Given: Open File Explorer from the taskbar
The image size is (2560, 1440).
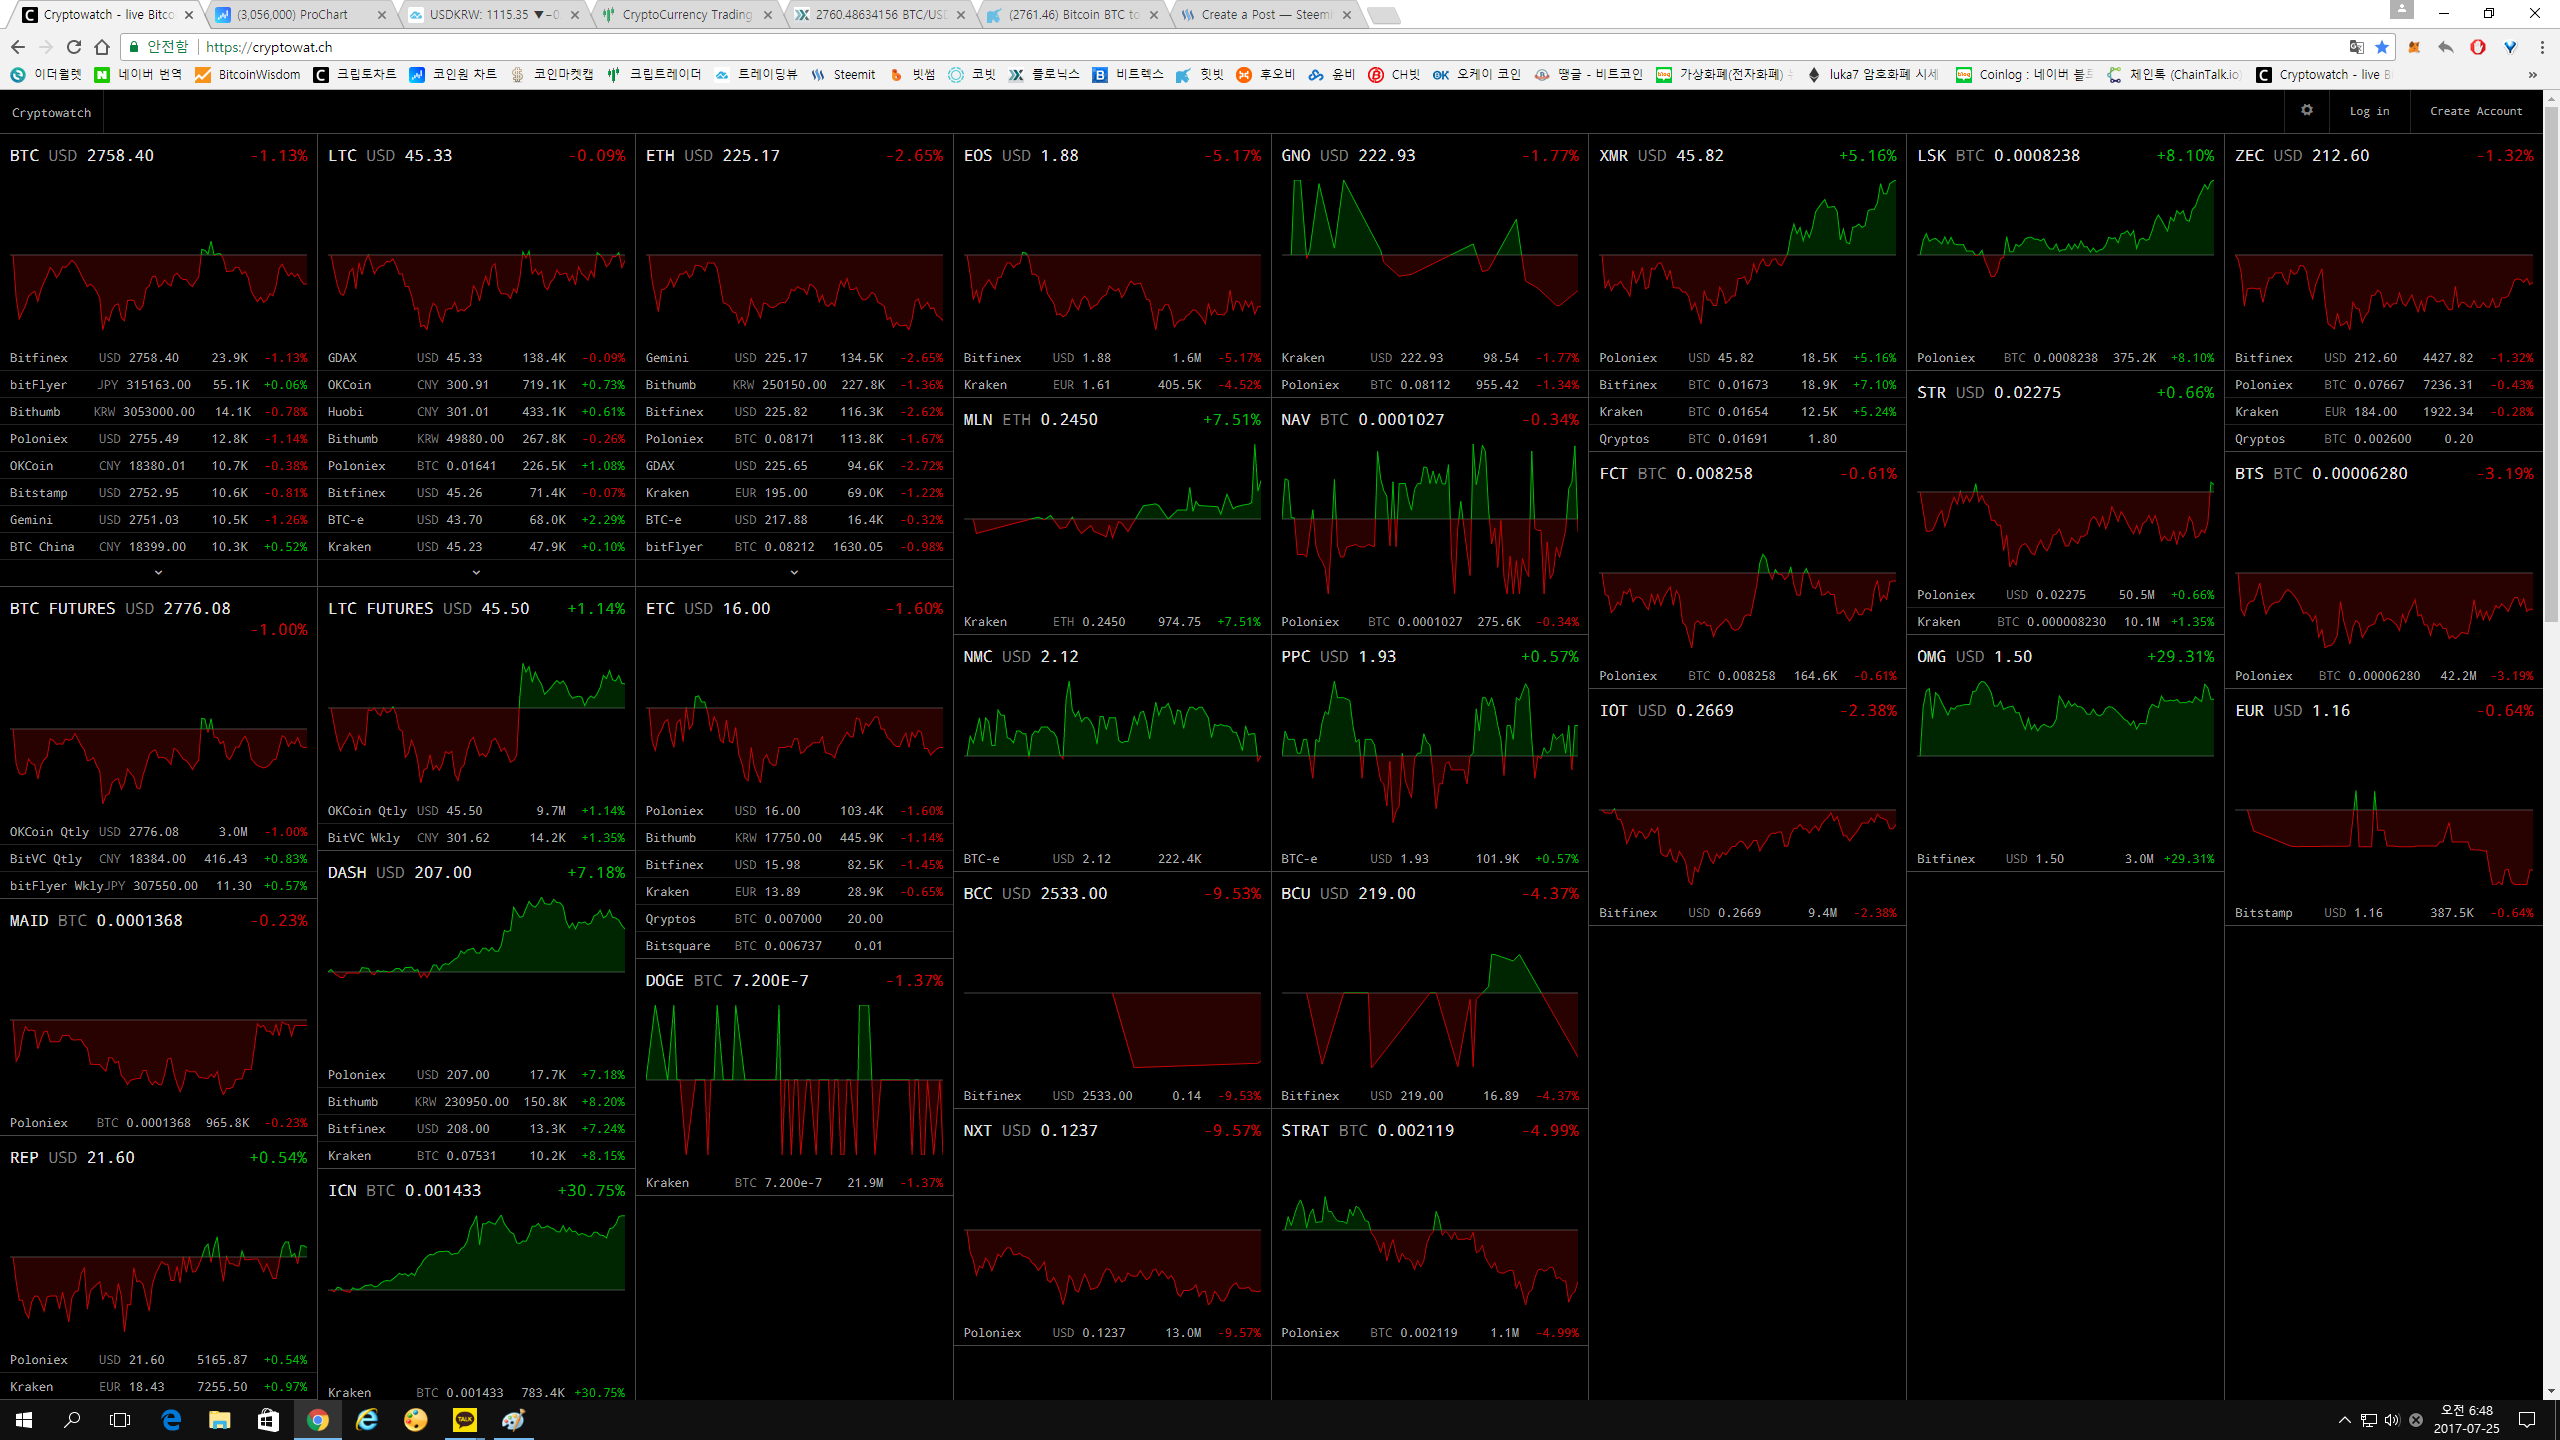Looking at the screenshot, I should point(219,1420).
